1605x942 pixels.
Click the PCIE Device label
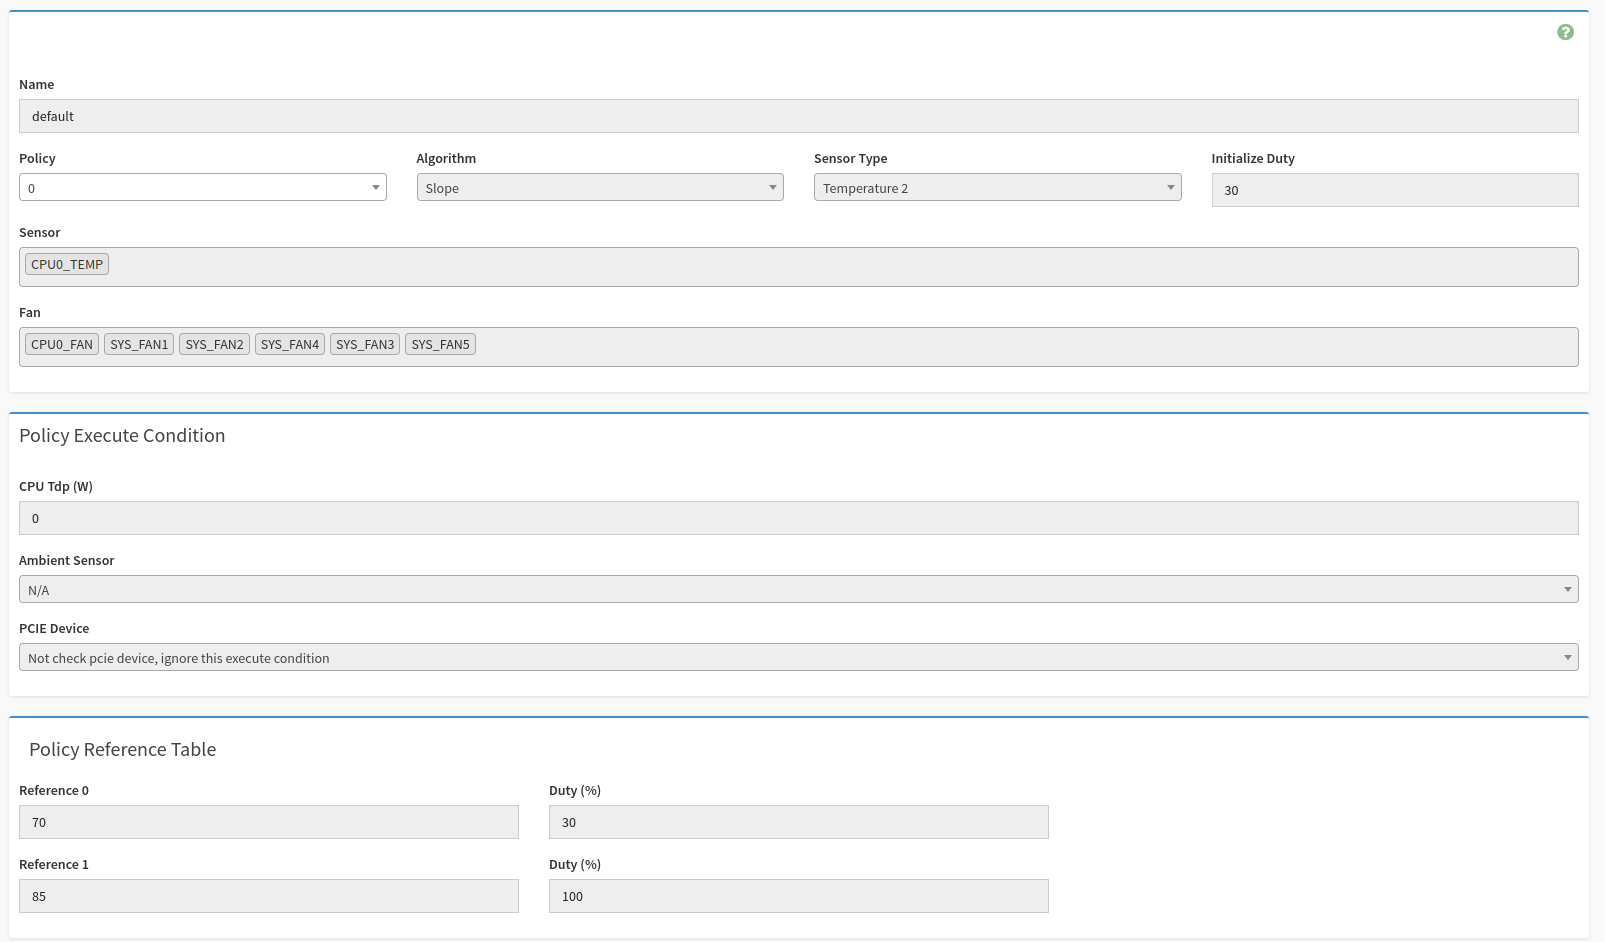54,628
